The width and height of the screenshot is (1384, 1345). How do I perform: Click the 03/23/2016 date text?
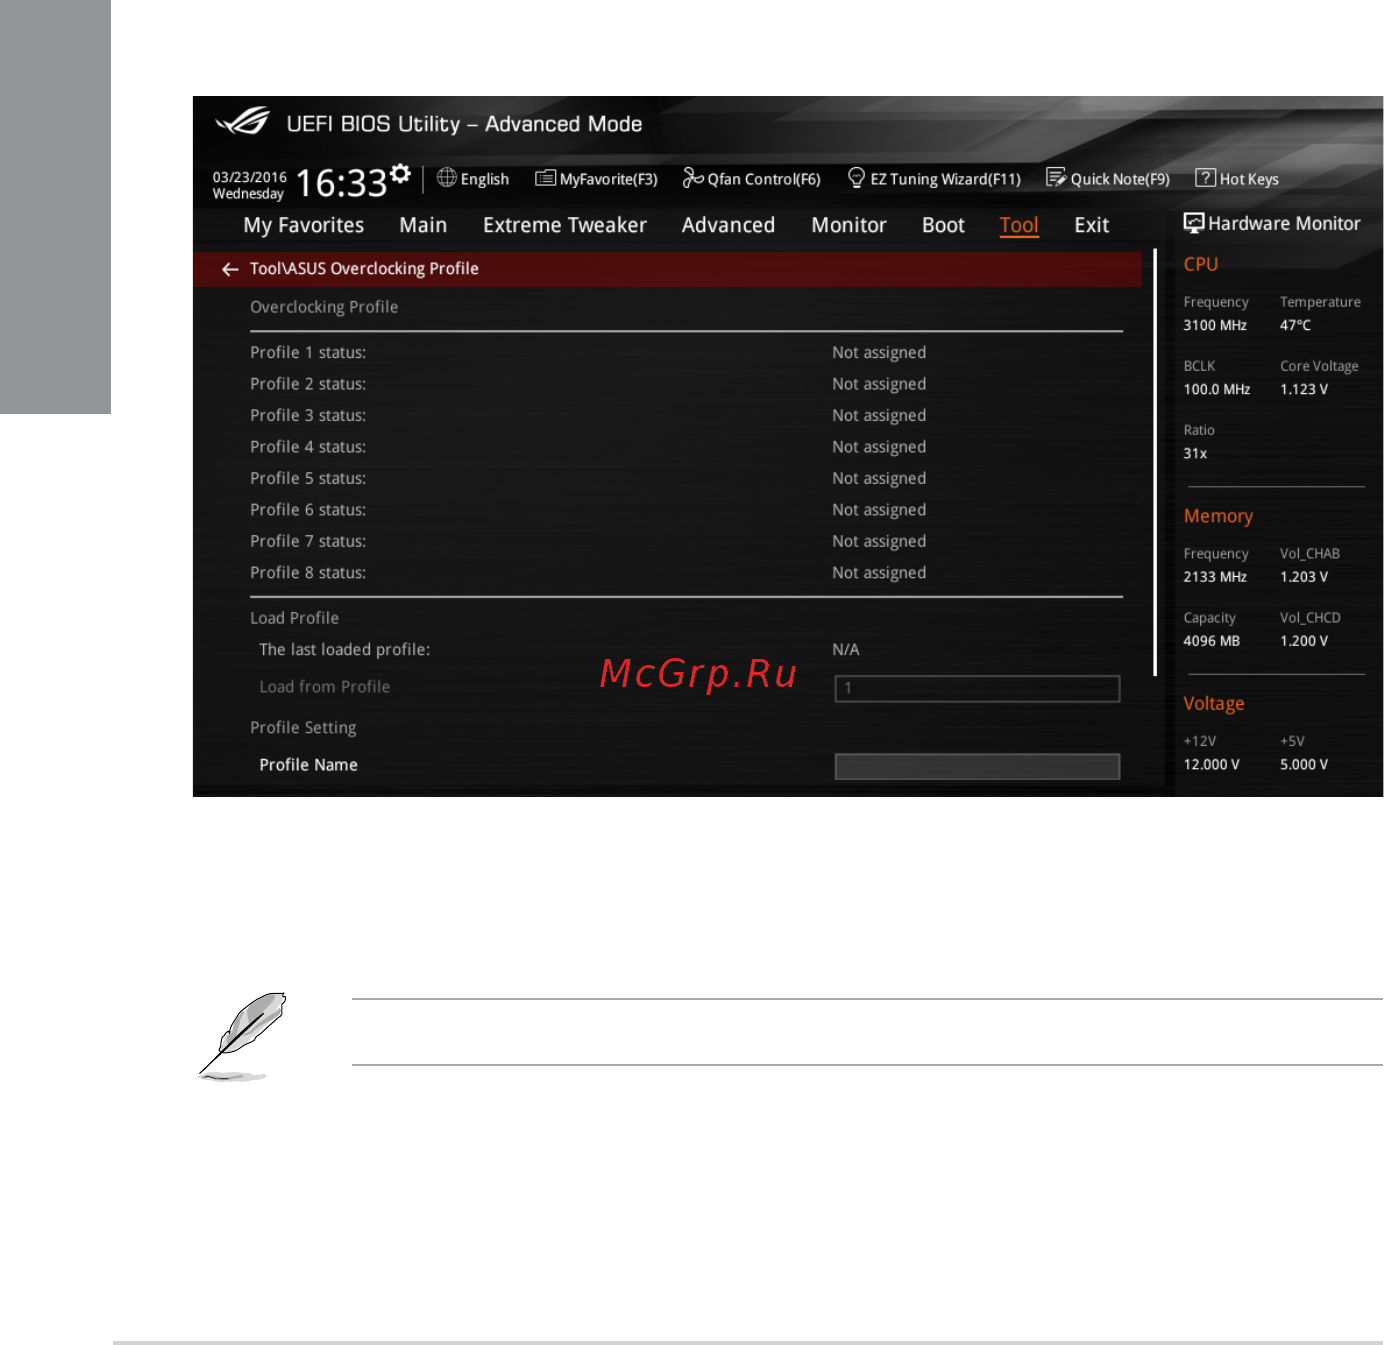[x=249, y=177]
